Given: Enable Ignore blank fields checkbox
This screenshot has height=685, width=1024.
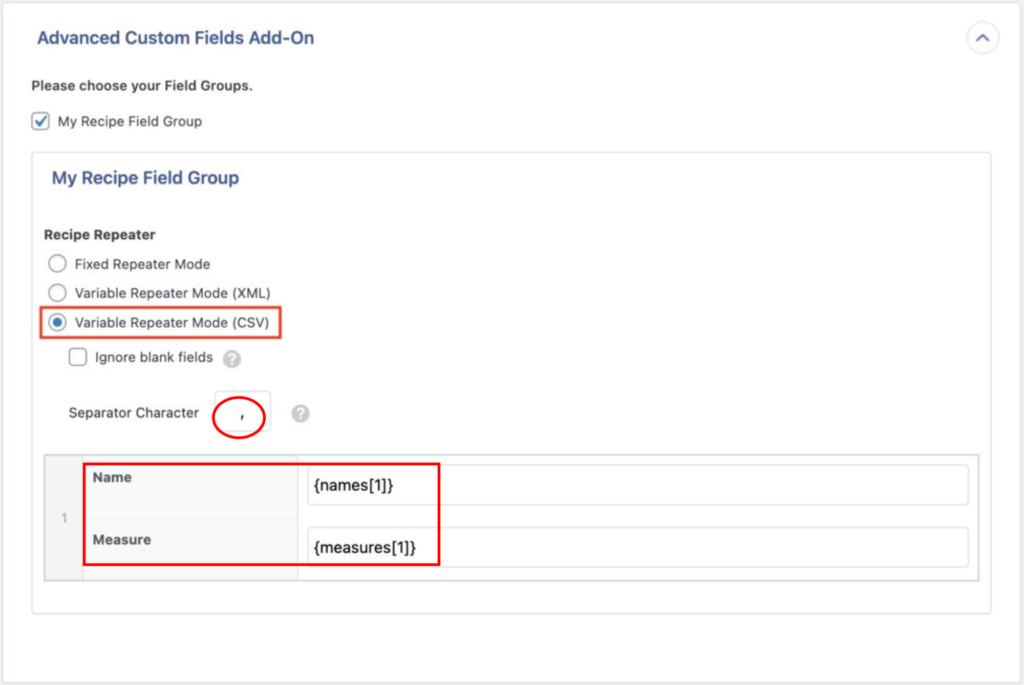Looking at the screenshot, I should [x=78, y=357].
